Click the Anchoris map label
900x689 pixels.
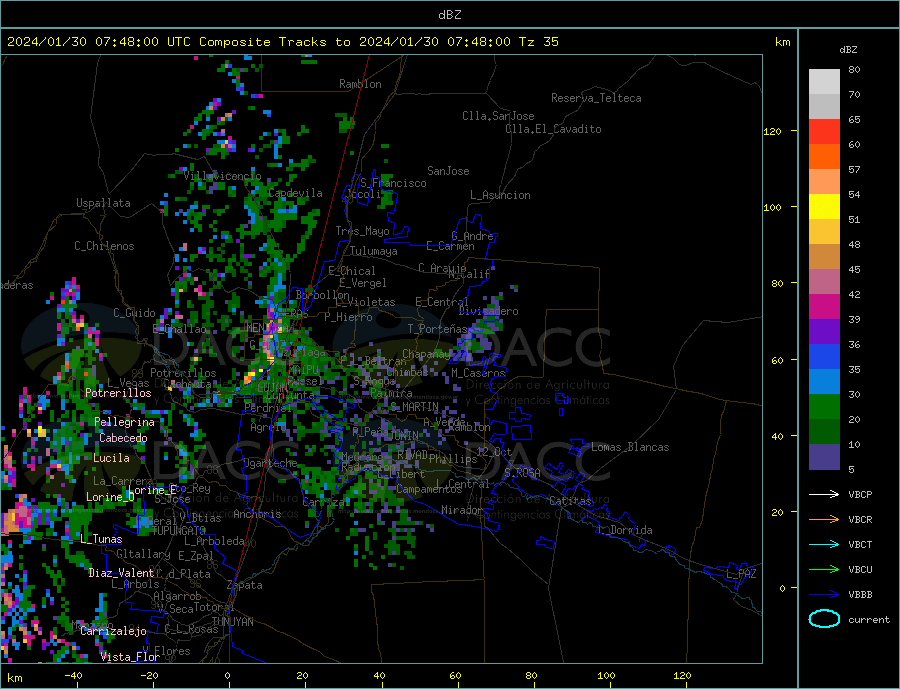tap(257, 514)
